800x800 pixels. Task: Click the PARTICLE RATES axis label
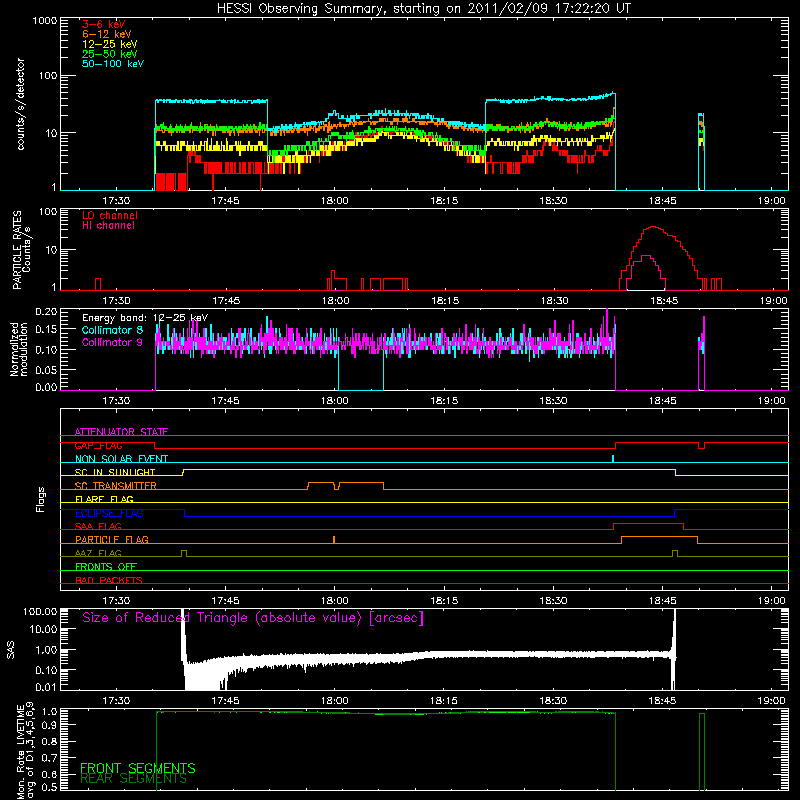coord(21,250)
